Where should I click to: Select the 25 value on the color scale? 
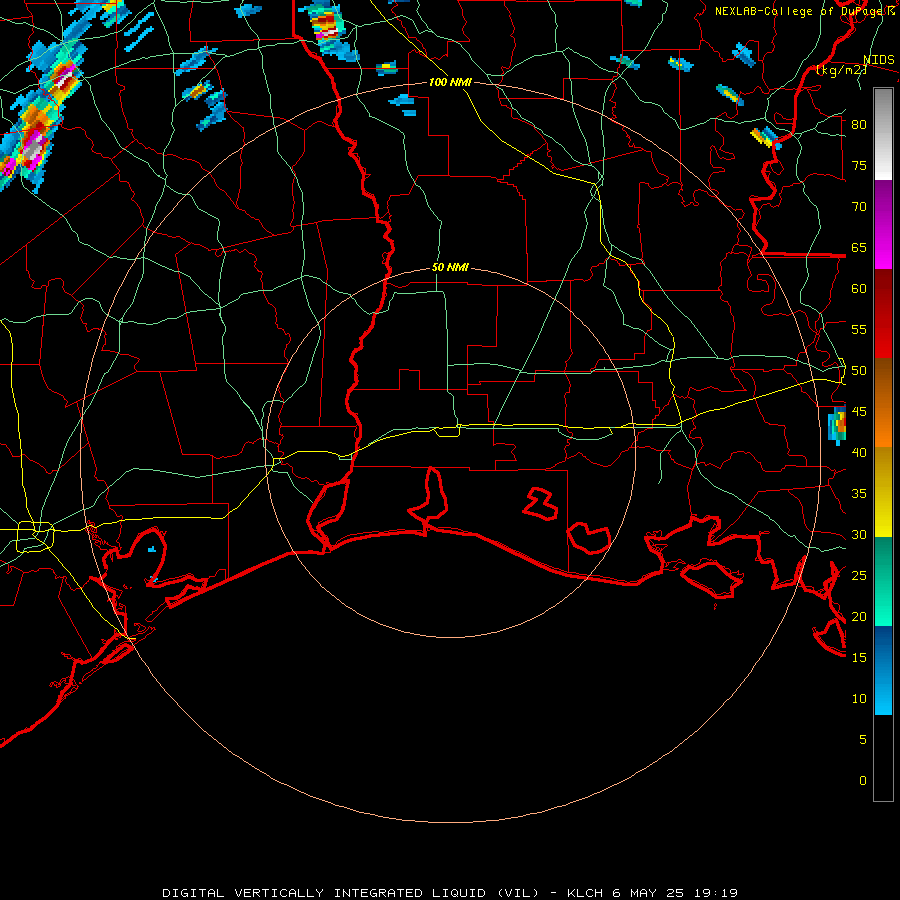click(859, 576)
